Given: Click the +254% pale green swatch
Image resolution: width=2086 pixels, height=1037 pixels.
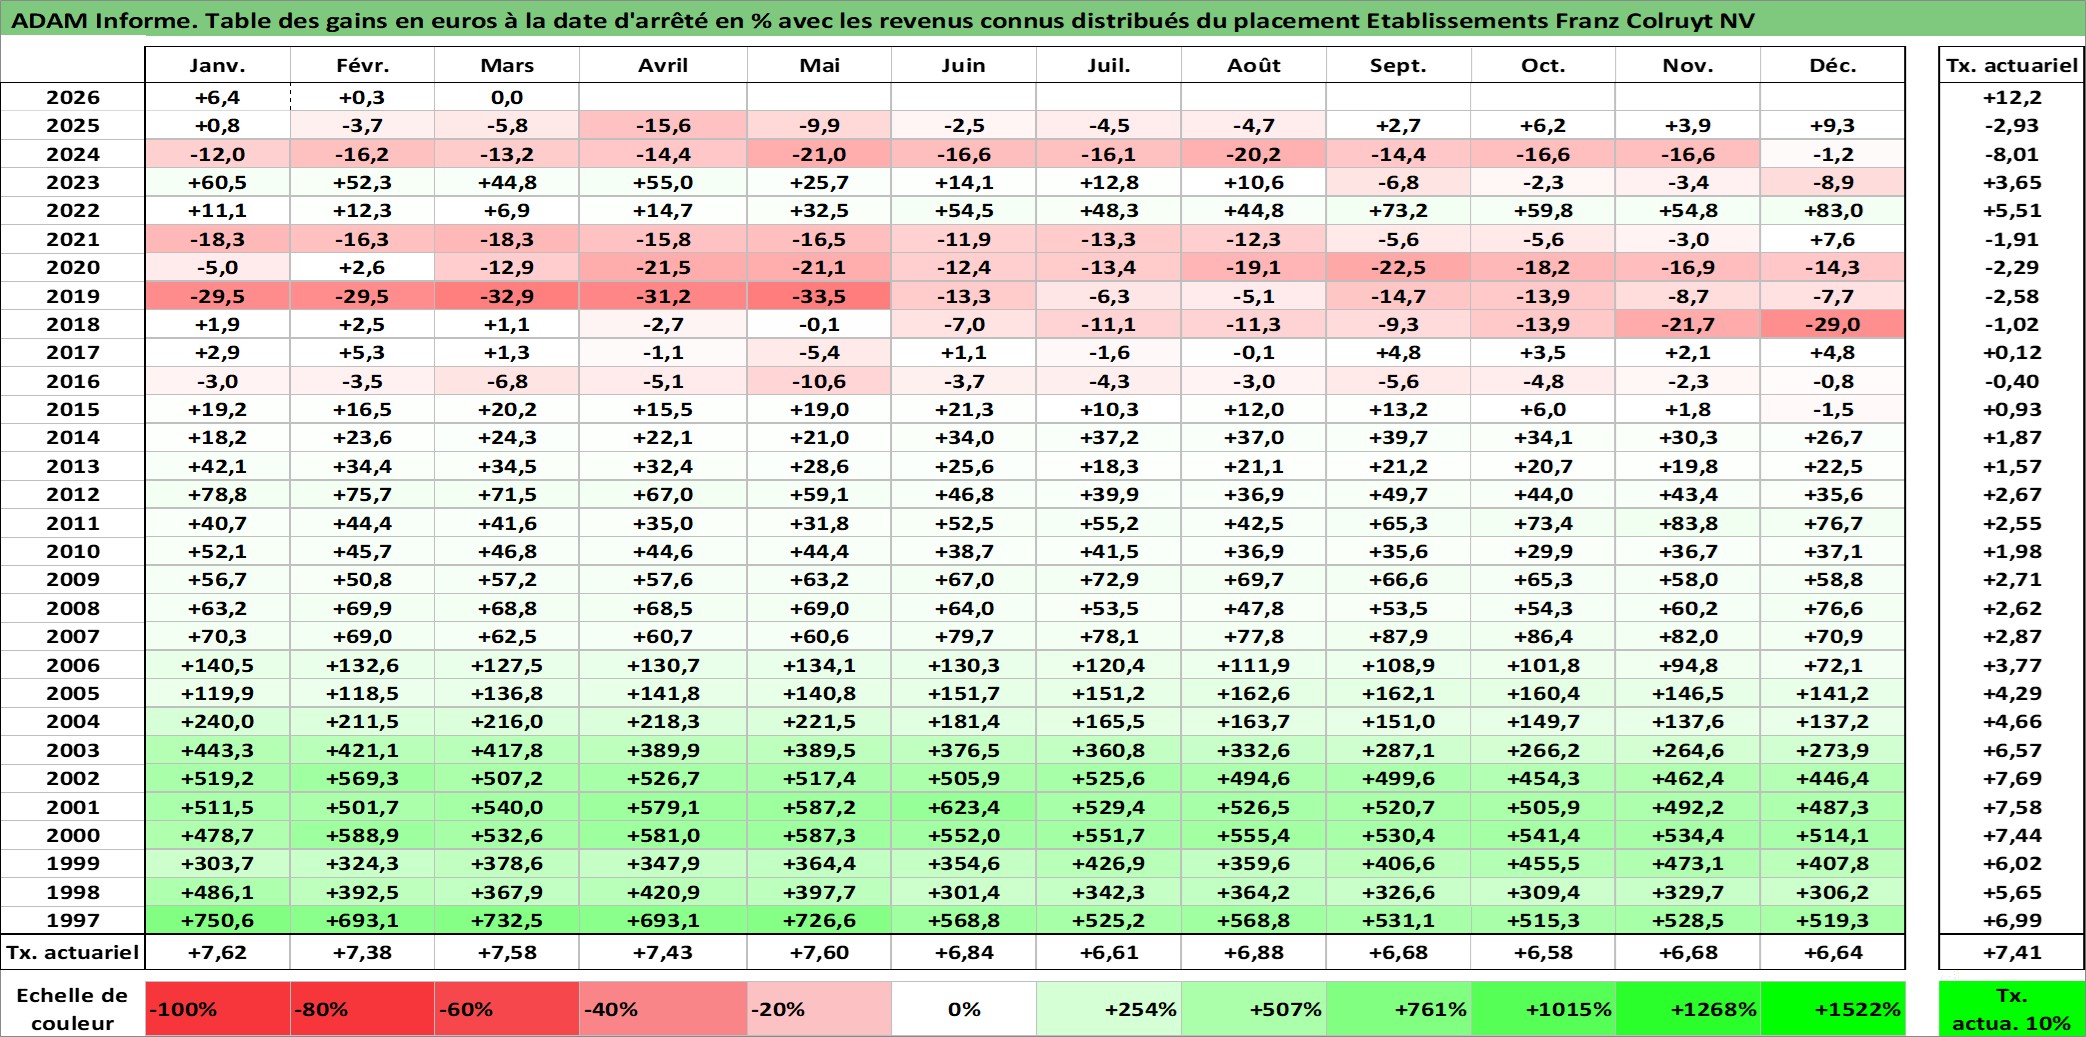Looking at the screenshot, I should pyautogui.click(x=1109, y=1008).
